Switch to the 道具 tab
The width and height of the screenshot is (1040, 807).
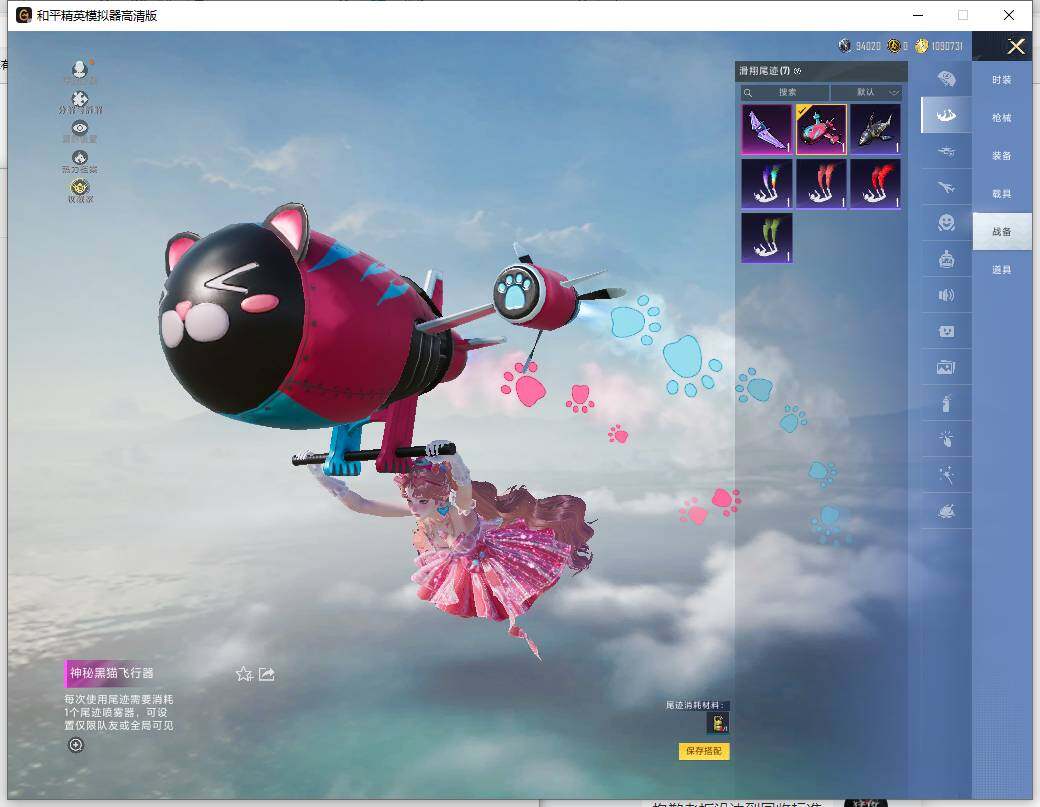point(1002,269)
